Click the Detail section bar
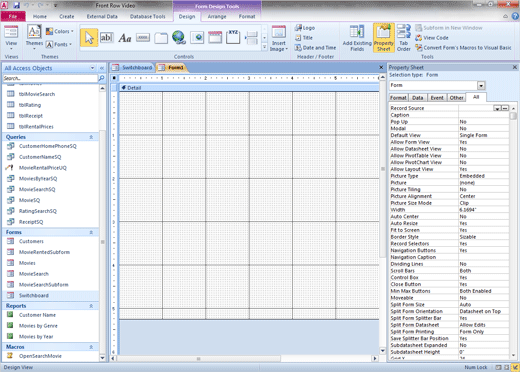 point(249,88)
